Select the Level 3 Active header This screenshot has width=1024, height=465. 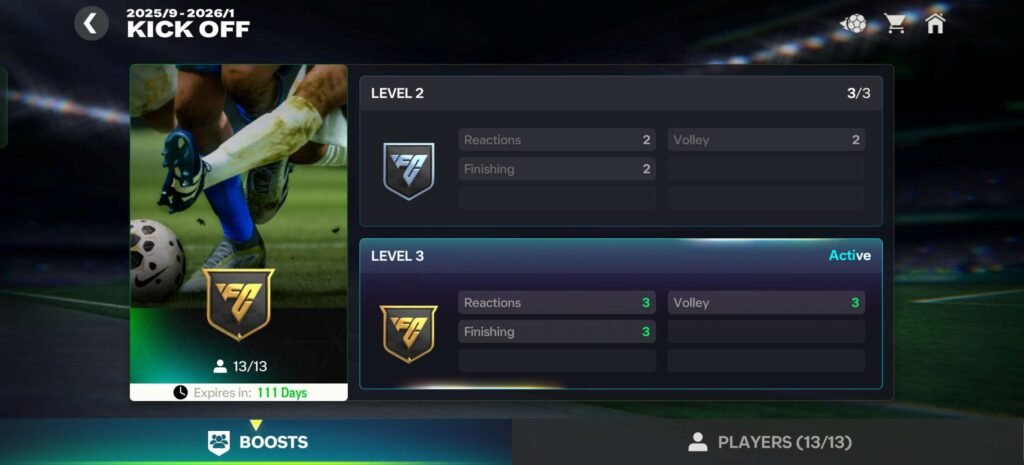[620, 255]
